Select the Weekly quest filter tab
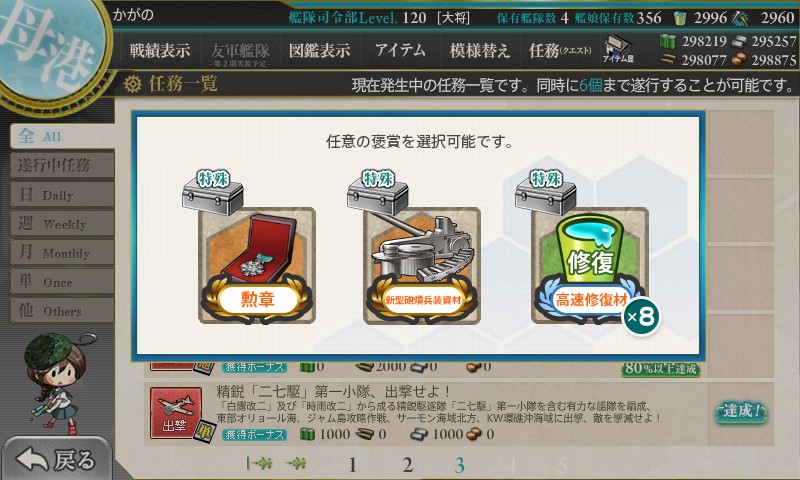800x480 pixels. [x=62, y=223]
